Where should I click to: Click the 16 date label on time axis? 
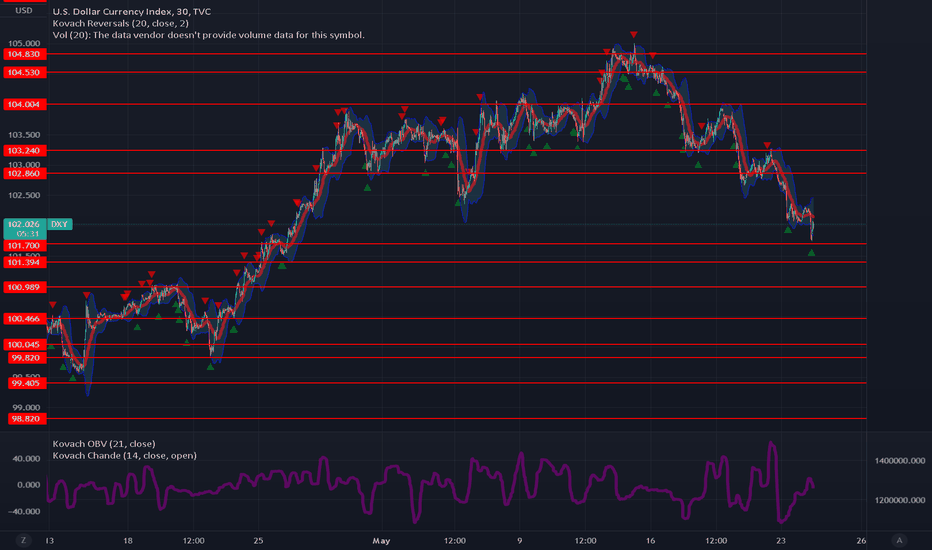tap(650, 540)
